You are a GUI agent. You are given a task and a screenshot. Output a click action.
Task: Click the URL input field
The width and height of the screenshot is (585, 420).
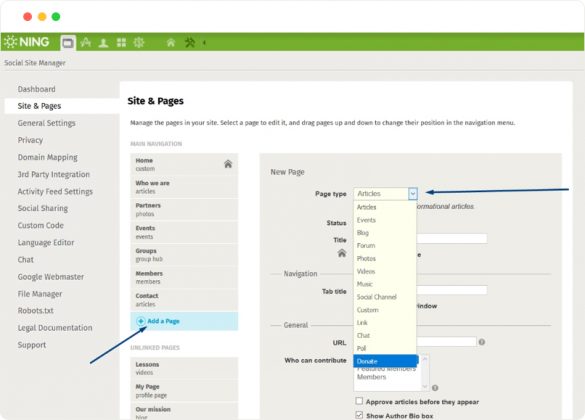446,342
